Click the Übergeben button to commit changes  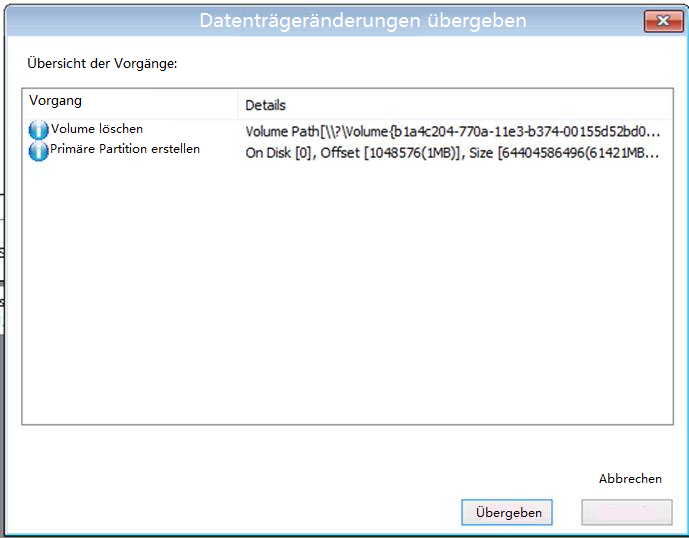tap(507, 512)
